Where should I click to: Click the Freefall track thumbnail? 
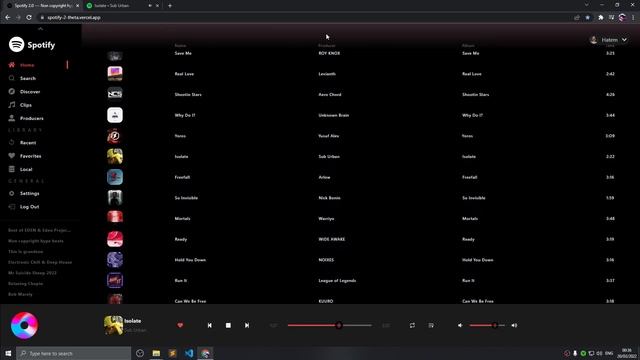pyautogui.click(x=115, y=177)
